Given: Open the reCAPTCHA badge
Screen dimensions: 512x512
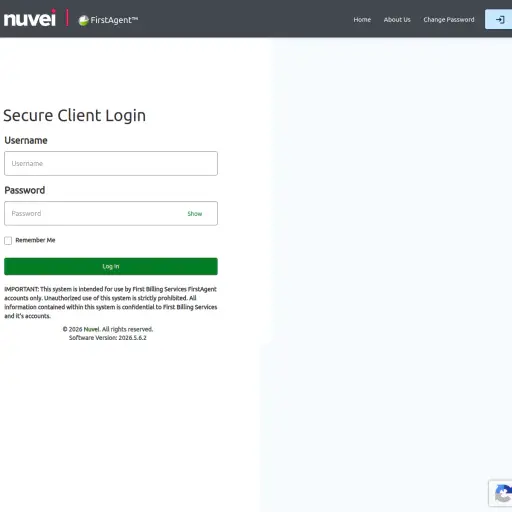Looking at the screenshot, I should (x=501, y=493).
